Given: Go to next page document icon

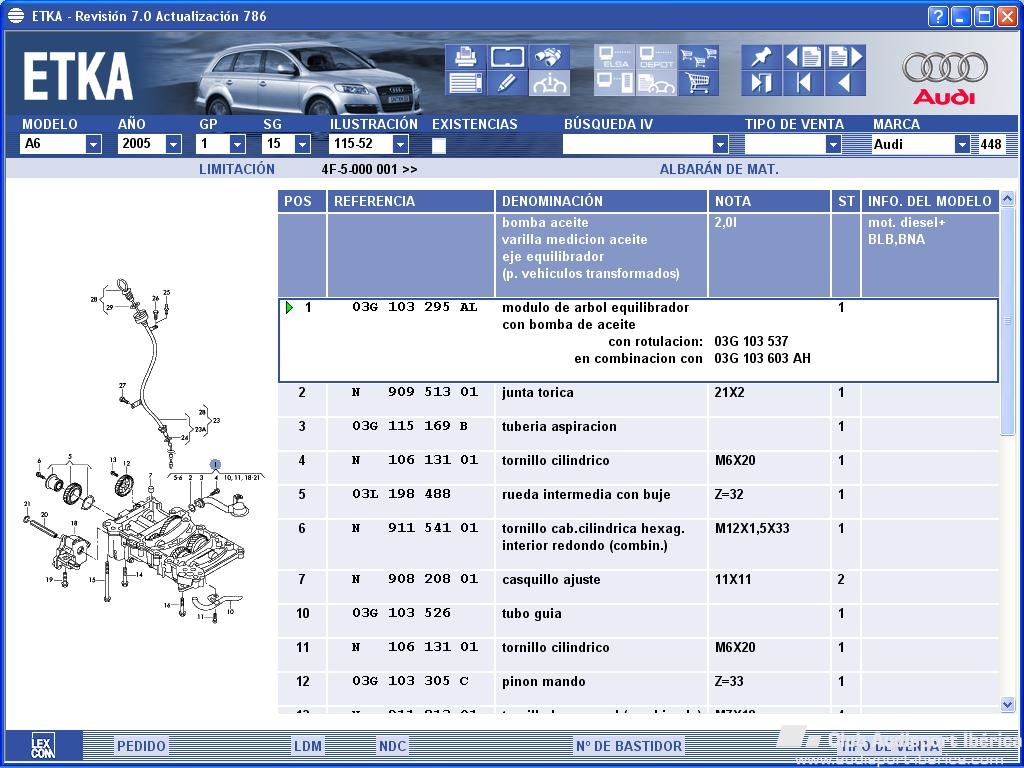Looking at the screenshot, I should click(x=845, y=57).
